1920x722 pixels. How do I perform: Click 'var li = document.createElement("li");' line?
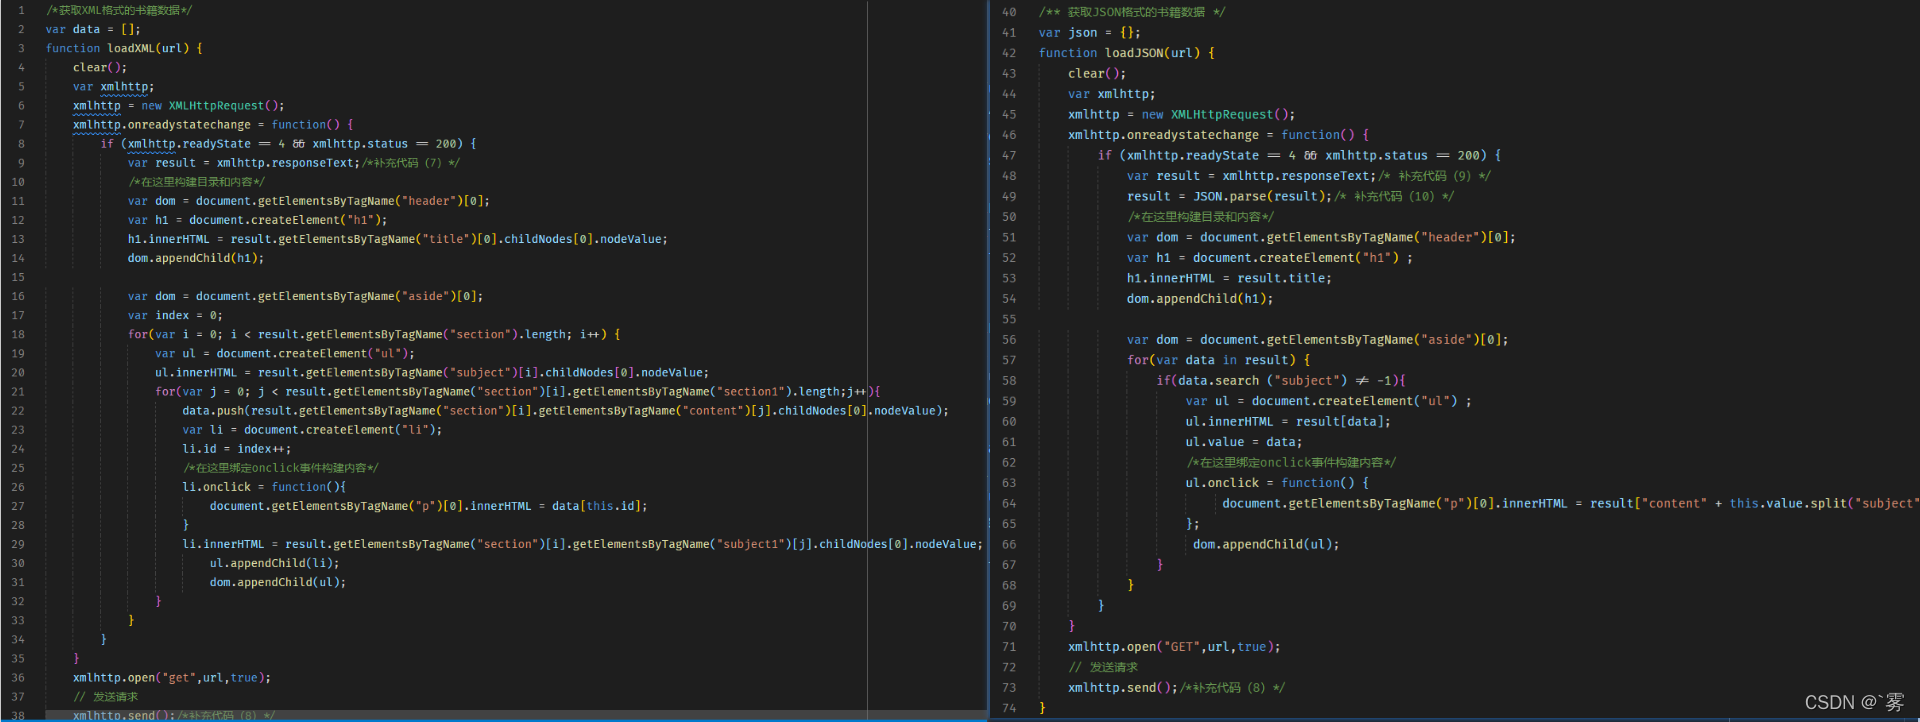tap(312, 429)
